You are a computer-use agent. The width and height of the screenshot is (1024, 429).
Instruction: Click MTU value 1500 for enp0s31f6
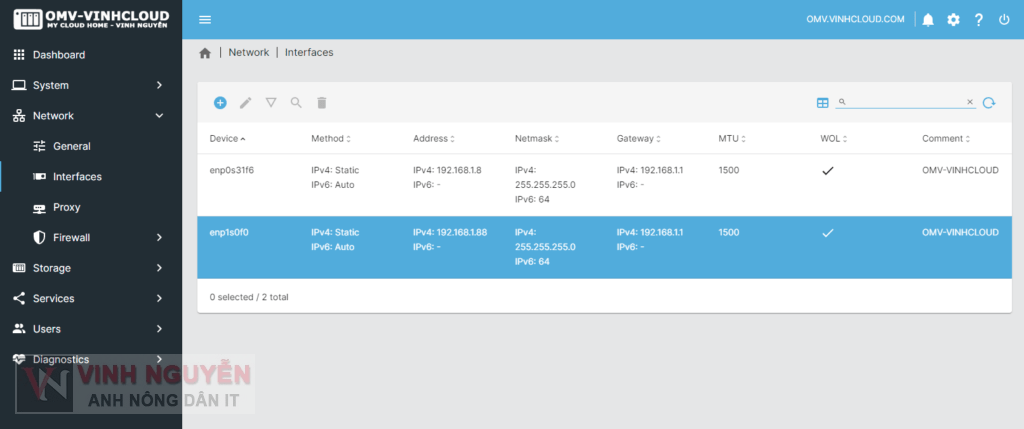click(729, 170)
